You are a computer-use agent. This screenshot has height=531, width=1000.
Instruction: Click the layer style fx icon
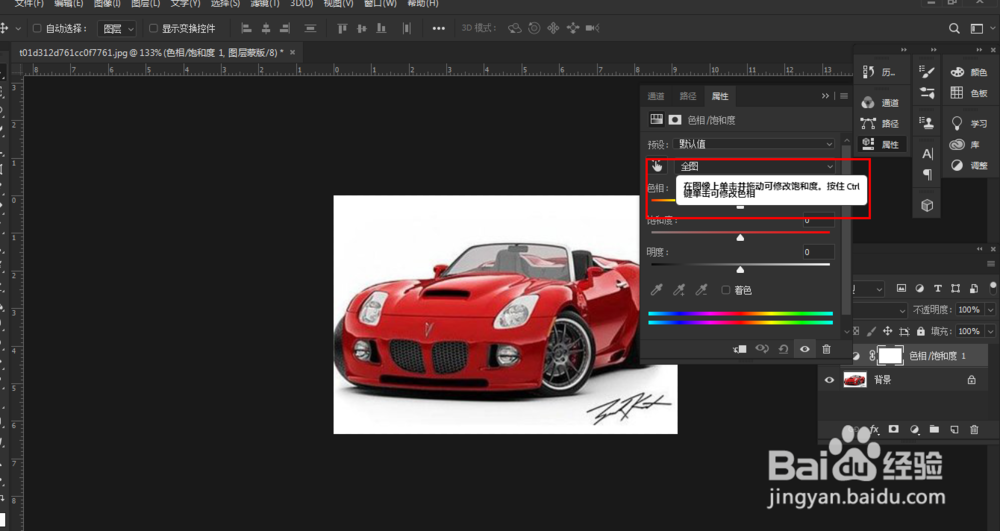point(875,430)
